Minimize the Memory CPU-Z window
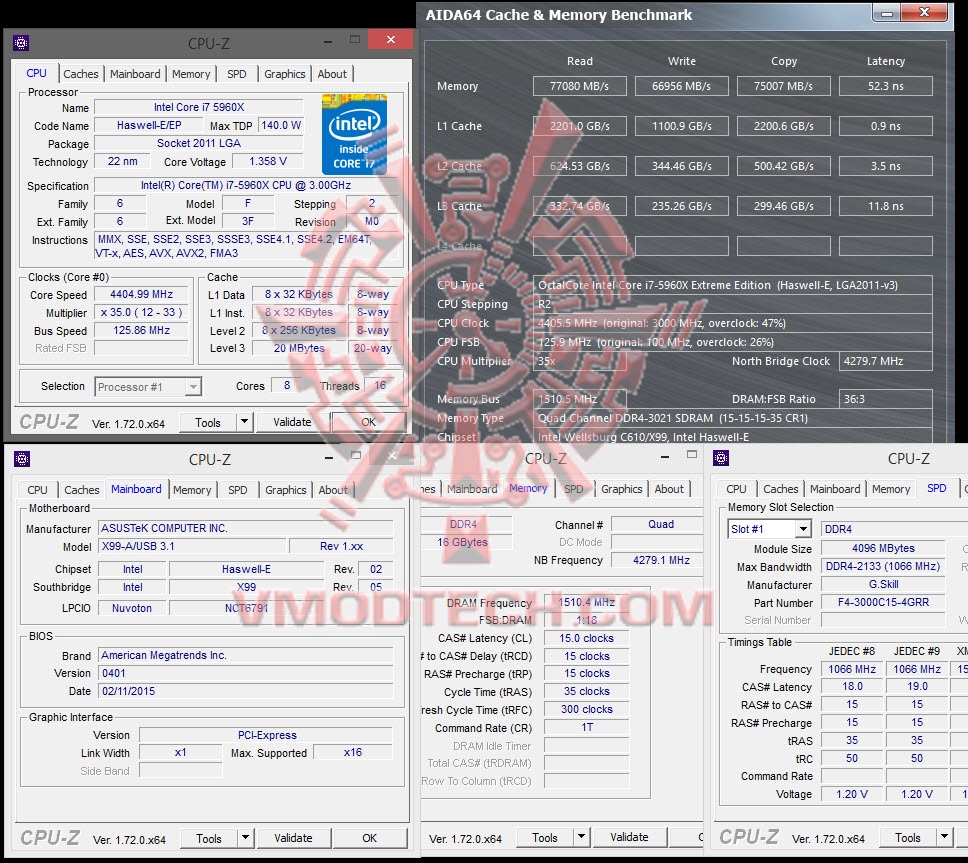 tap(665, 457)
